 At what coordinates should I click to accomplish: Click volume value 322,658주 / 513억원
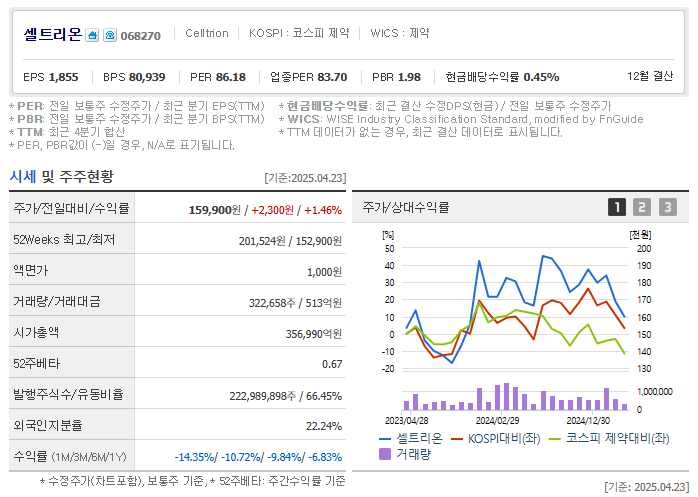click(x=295, y=303)
